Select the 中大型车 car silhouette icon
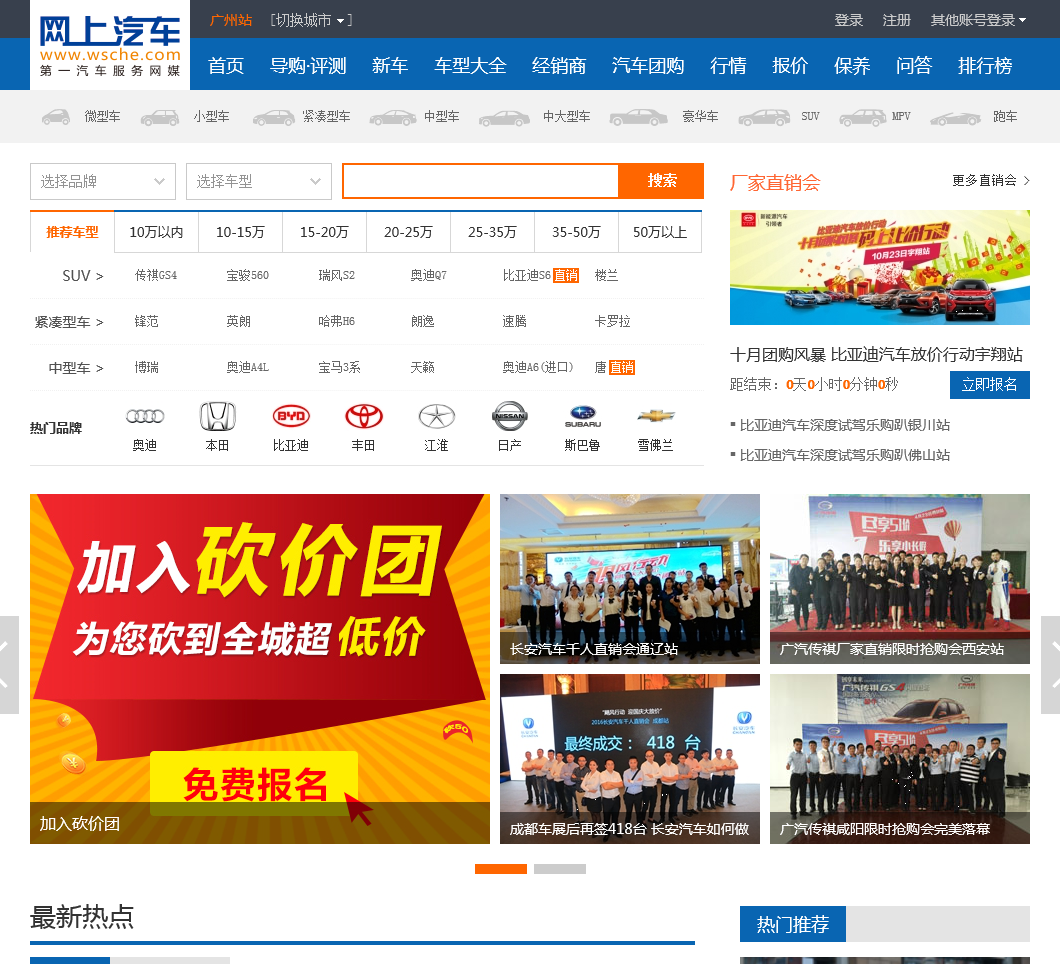This screenshot has height=964, width=1060. (504, 118)
